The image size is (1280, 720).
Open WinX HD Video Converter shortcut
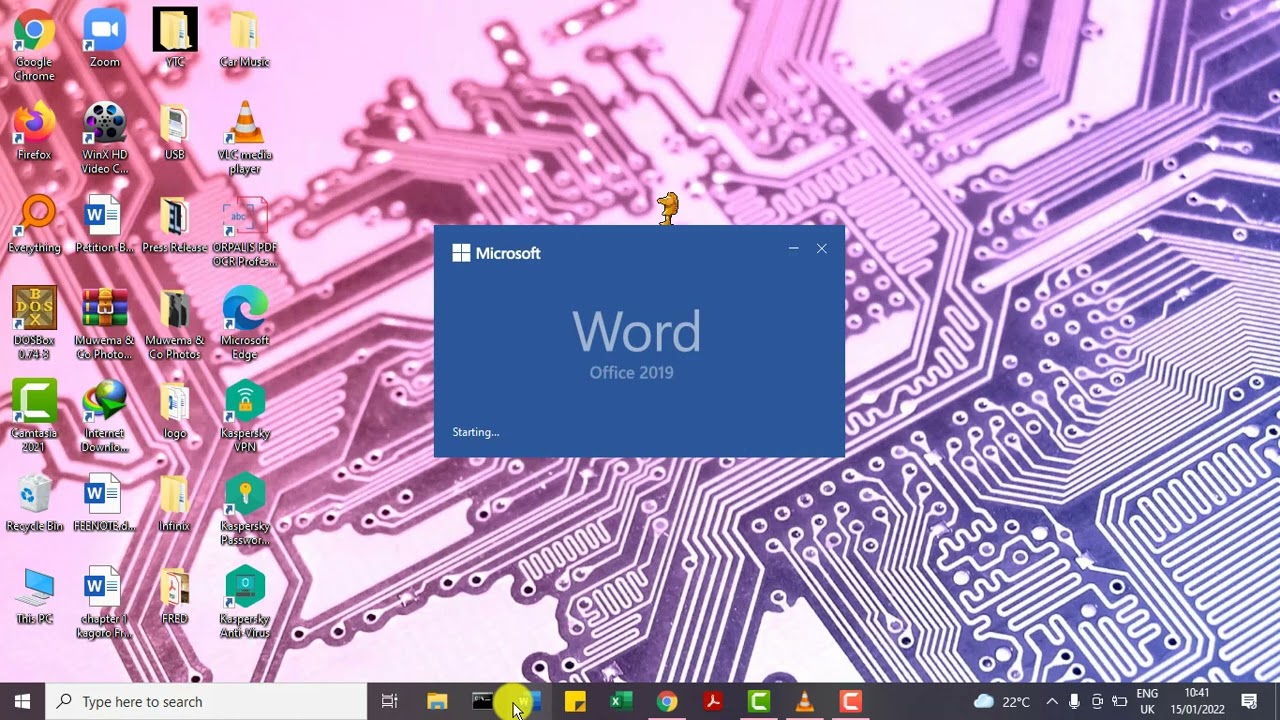(x=104, y=138)
